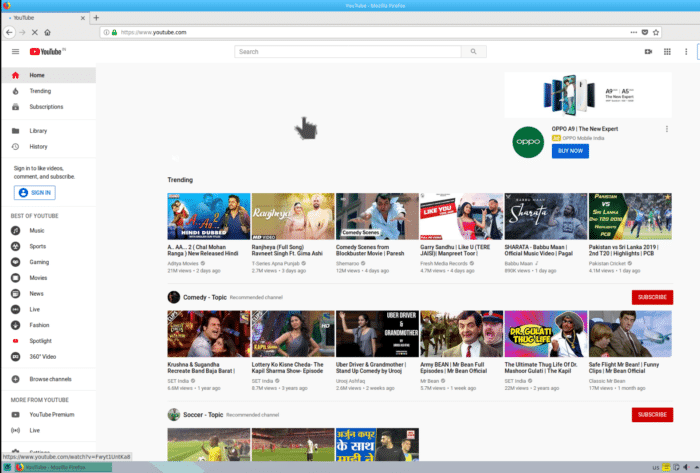The height and width of the screenshot is (473, 700).
Task: Click the Firefox item in the taskbar
Action: tap(62, 467)
